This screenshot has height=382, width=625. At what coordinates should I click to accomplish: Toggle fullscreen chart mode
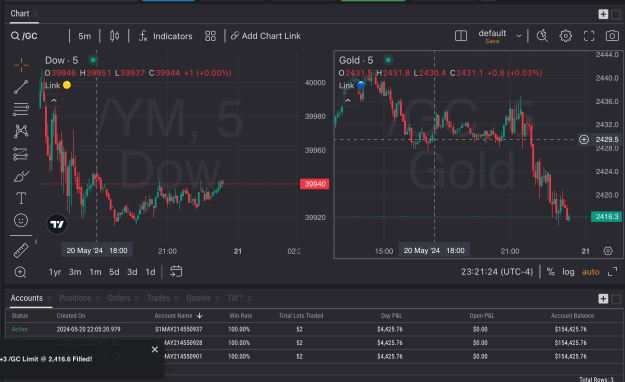pyautogui.click(x=589, y=36)
